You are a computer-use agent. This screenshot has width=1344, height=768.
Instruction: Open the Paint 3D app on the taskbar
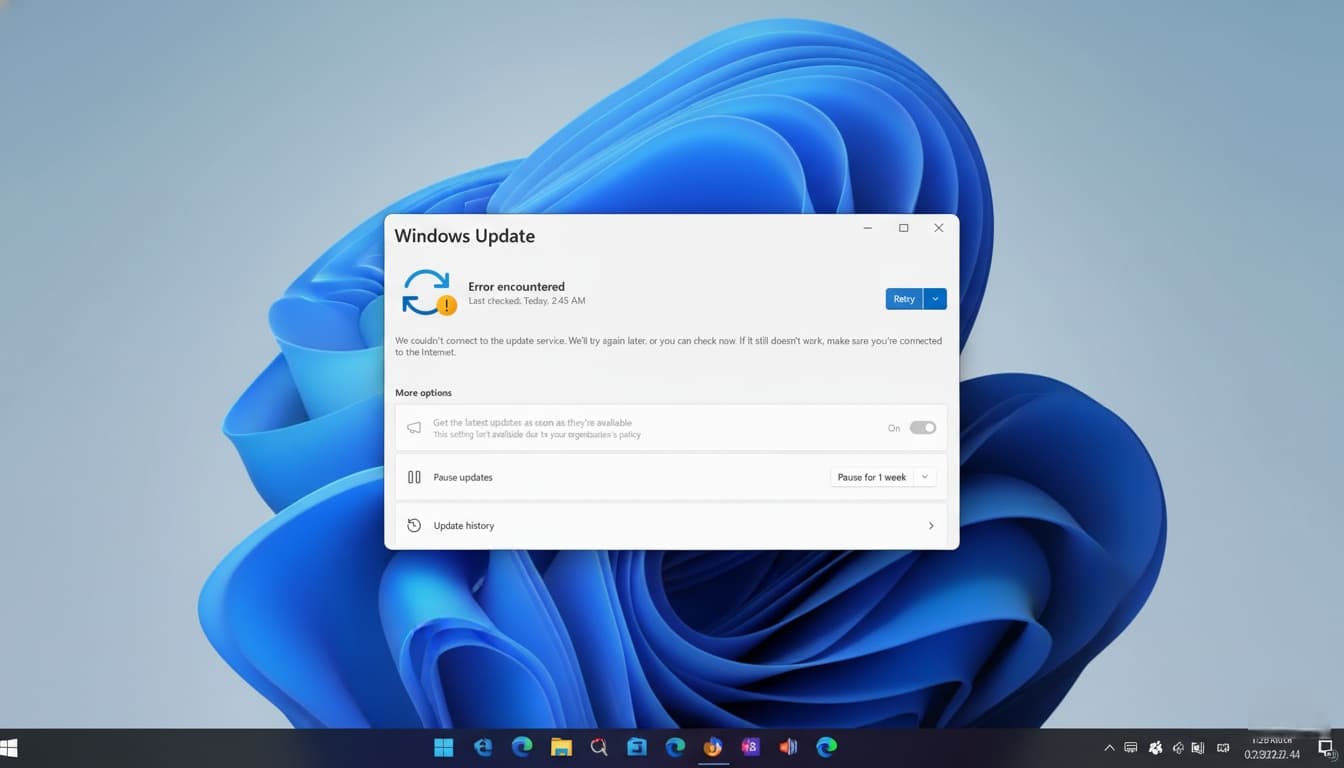[749, 747]
